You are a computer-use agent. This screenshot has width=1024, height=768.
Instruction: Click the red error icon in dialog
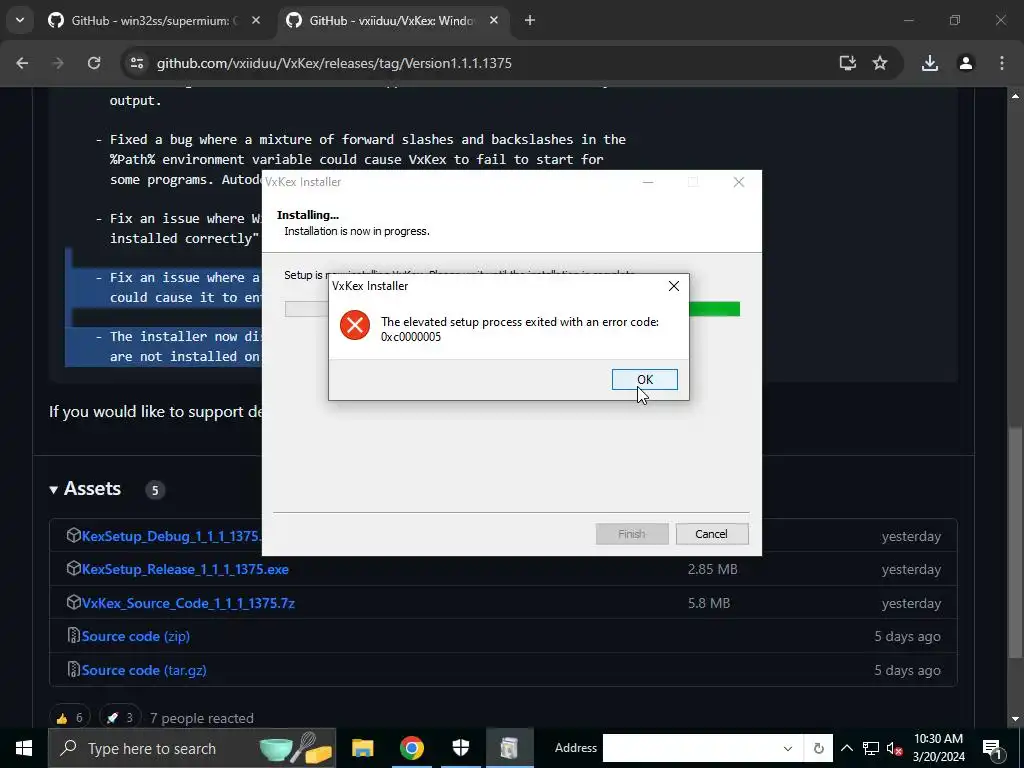click(x=355, y=325)
